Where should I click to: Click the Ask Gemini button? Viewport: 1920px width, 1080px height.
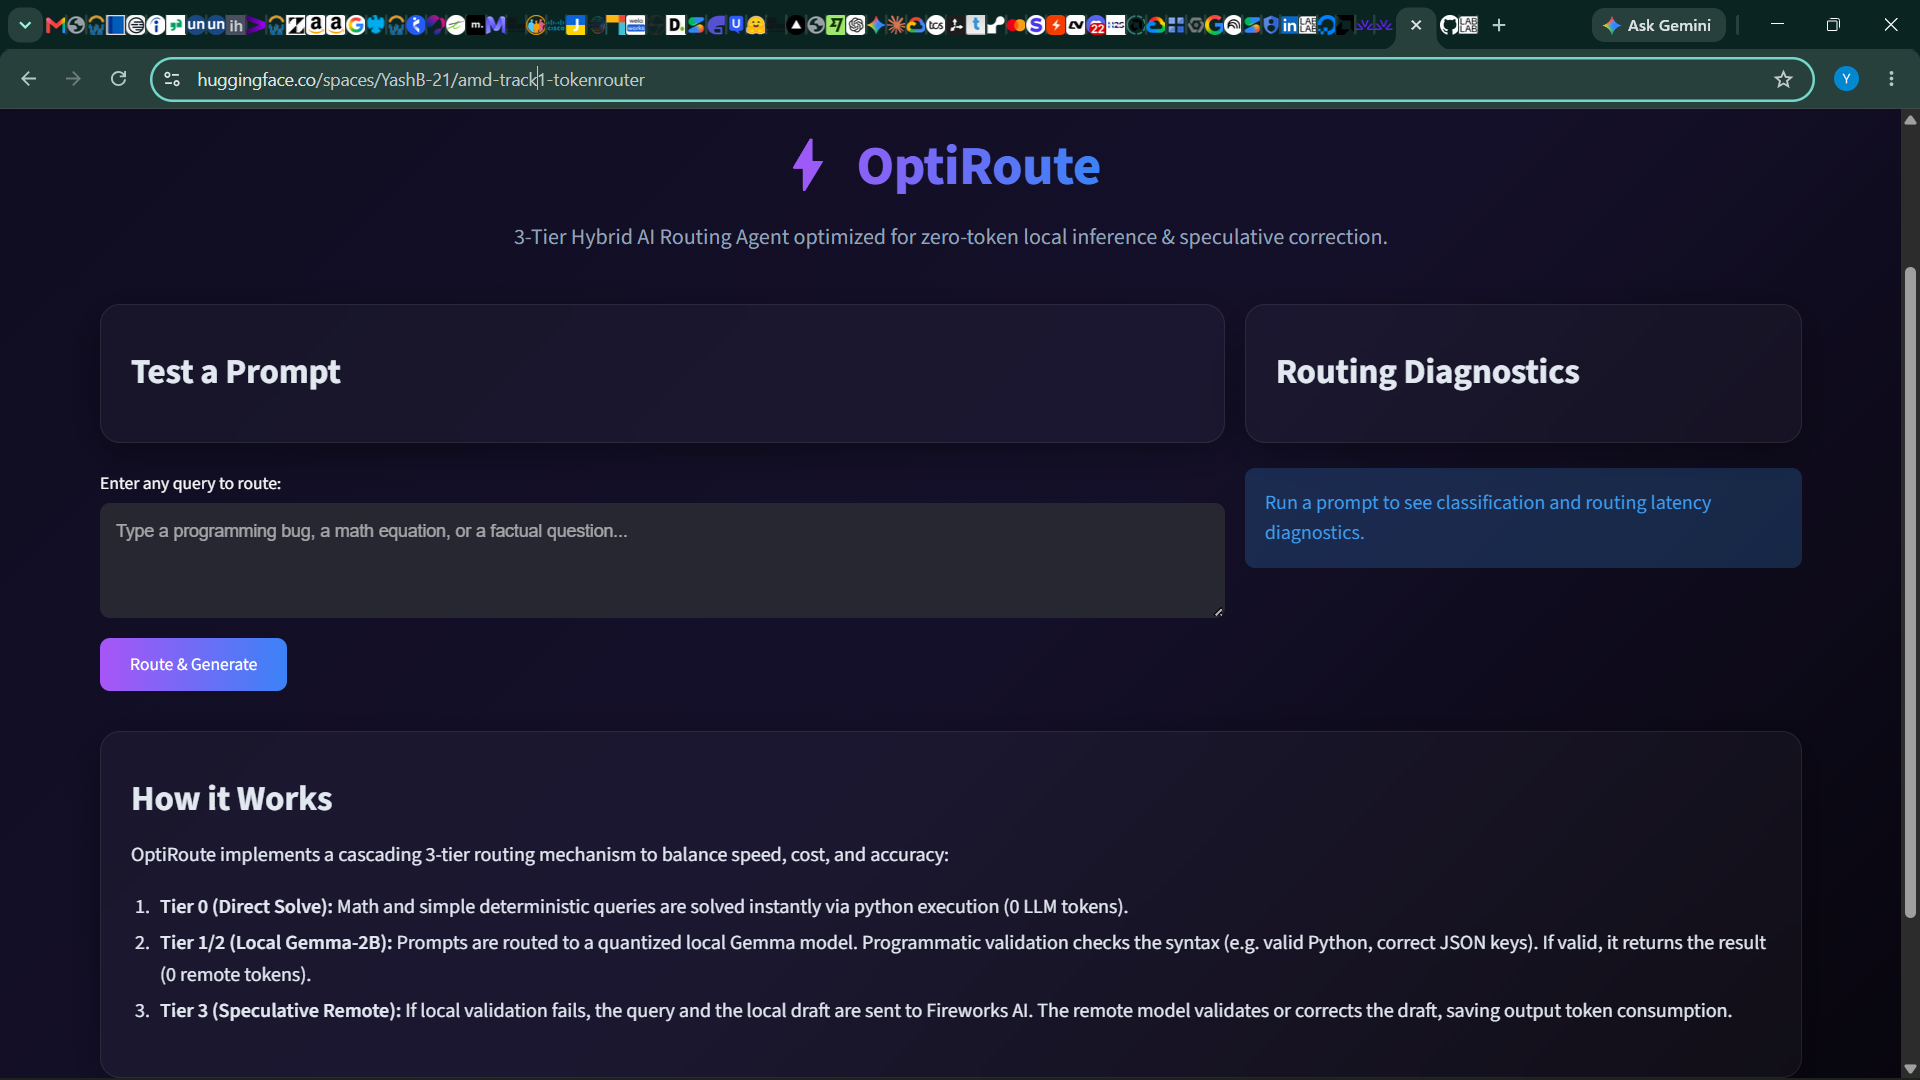[1658, 25]
